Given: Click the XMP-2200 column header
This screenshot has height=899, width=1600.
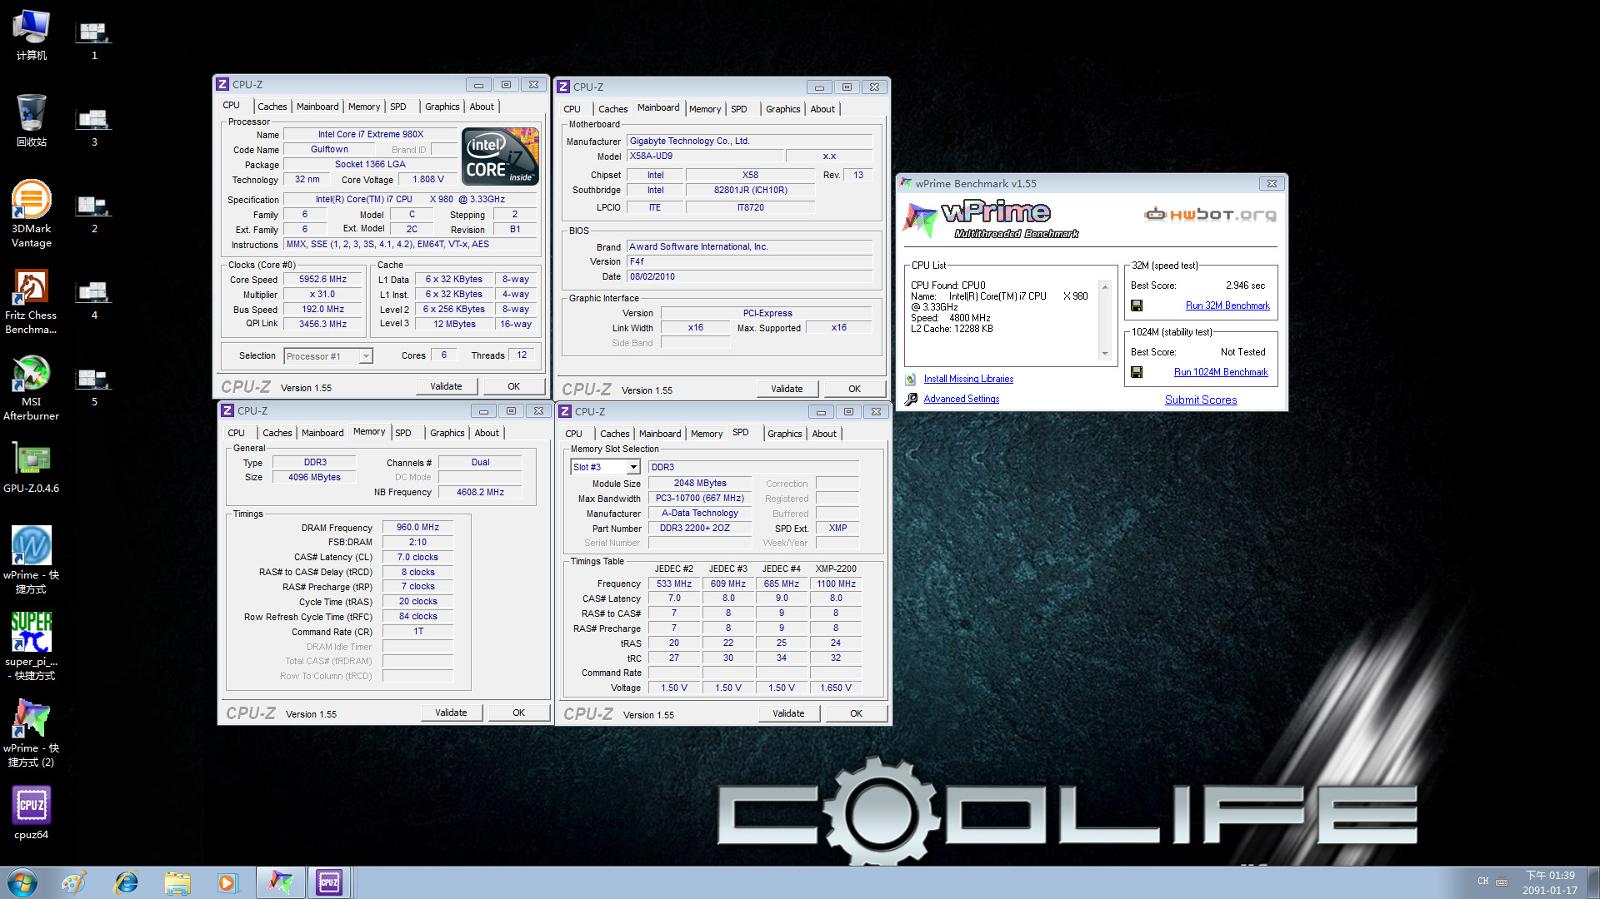Looking at the screenshot, I should (835, 569).
